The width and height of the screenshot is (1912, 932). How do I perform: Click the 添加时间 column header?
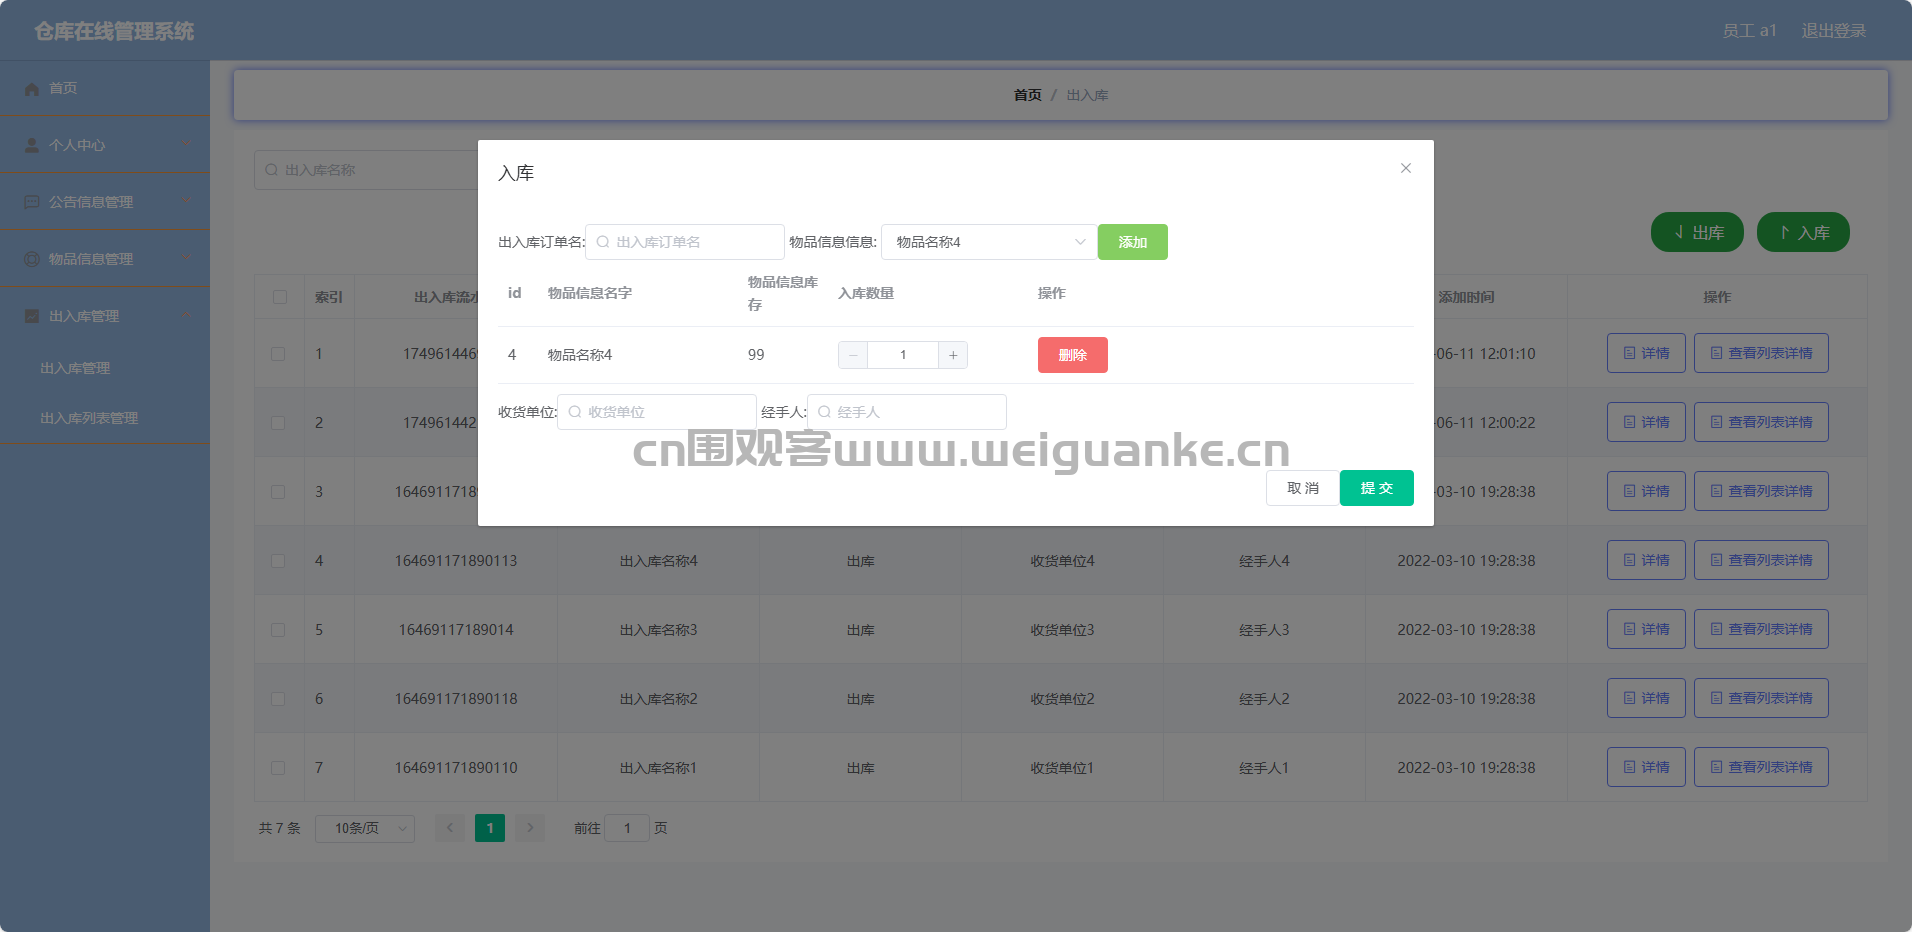[x=1466, y=297]
